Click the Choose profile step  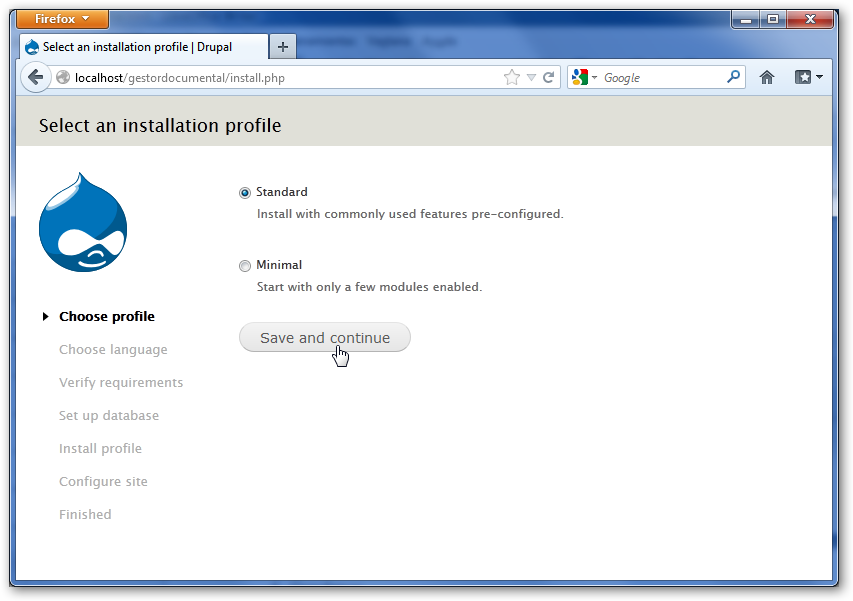pyautogui.click(x=106, y=317)
